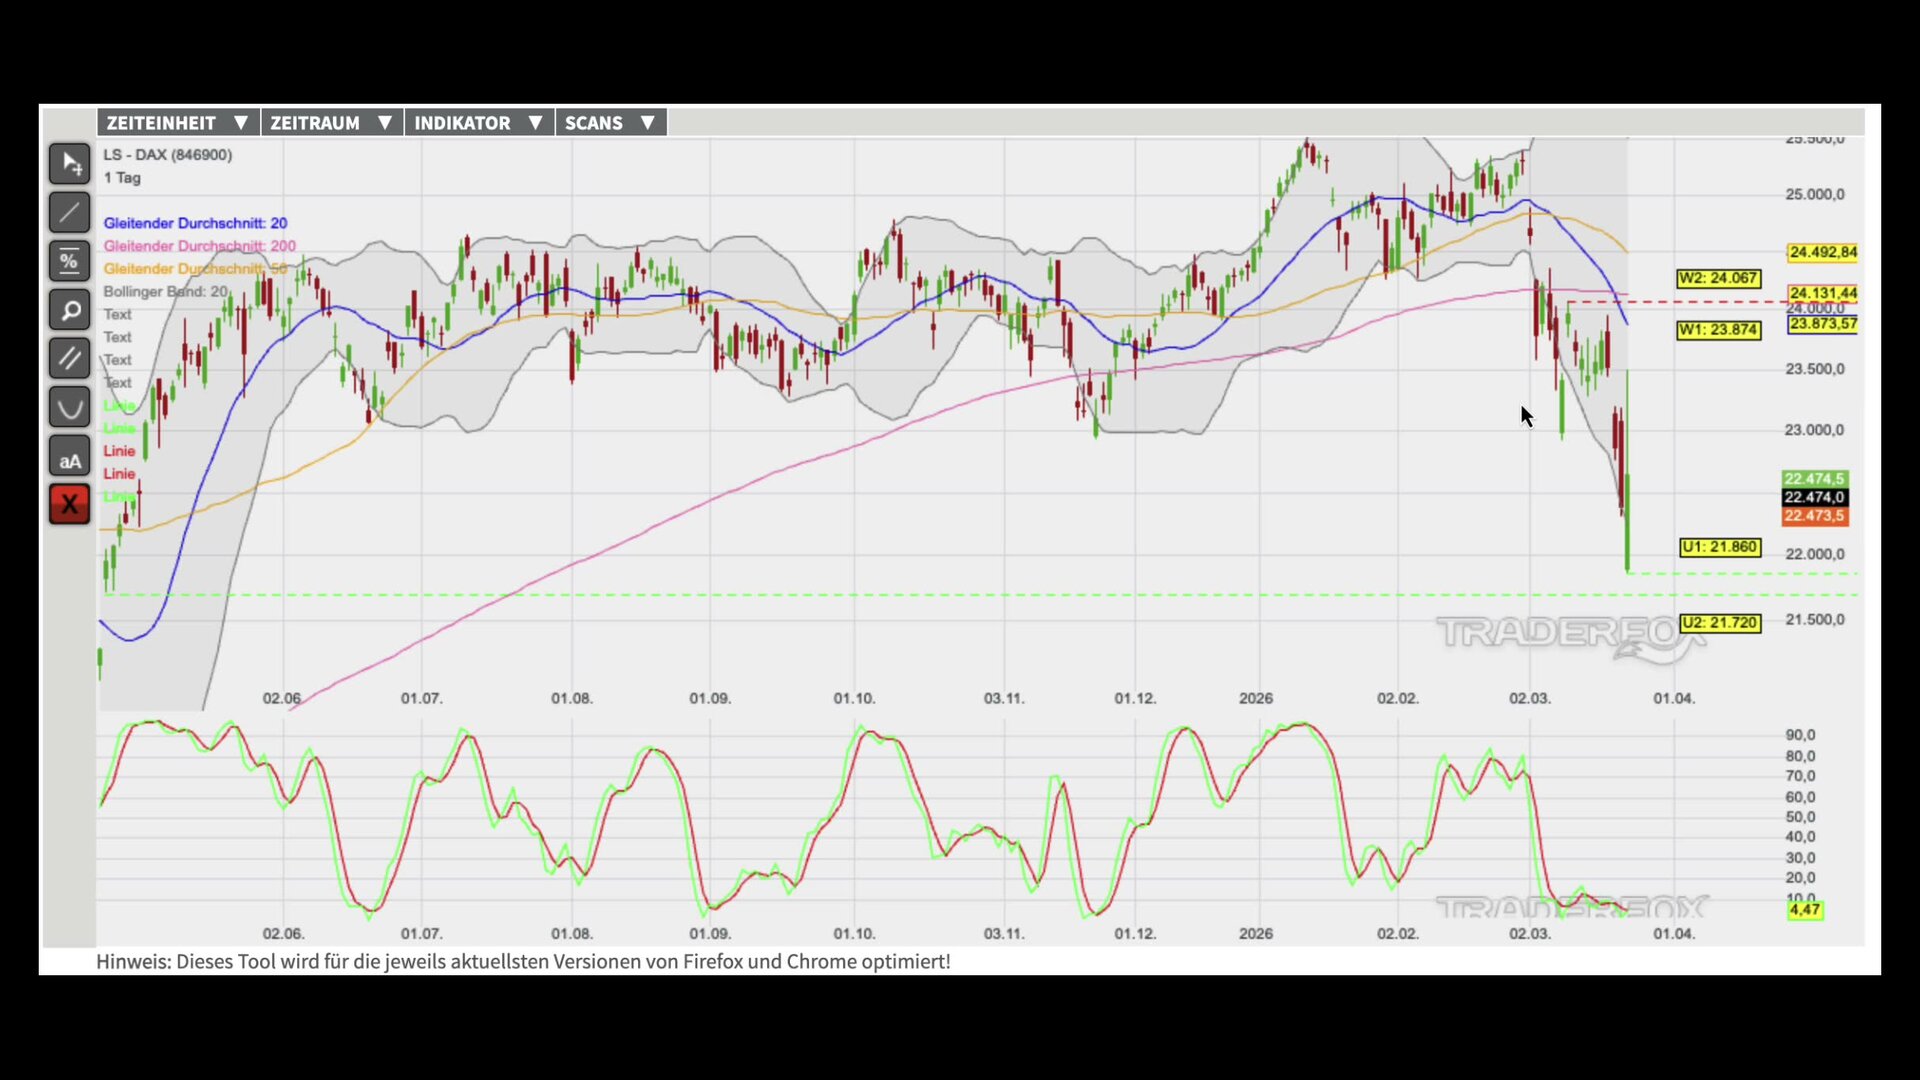Select the percent Fibonacci retracement tool
Screen dimensions: 1920x1080
(69, 261)
